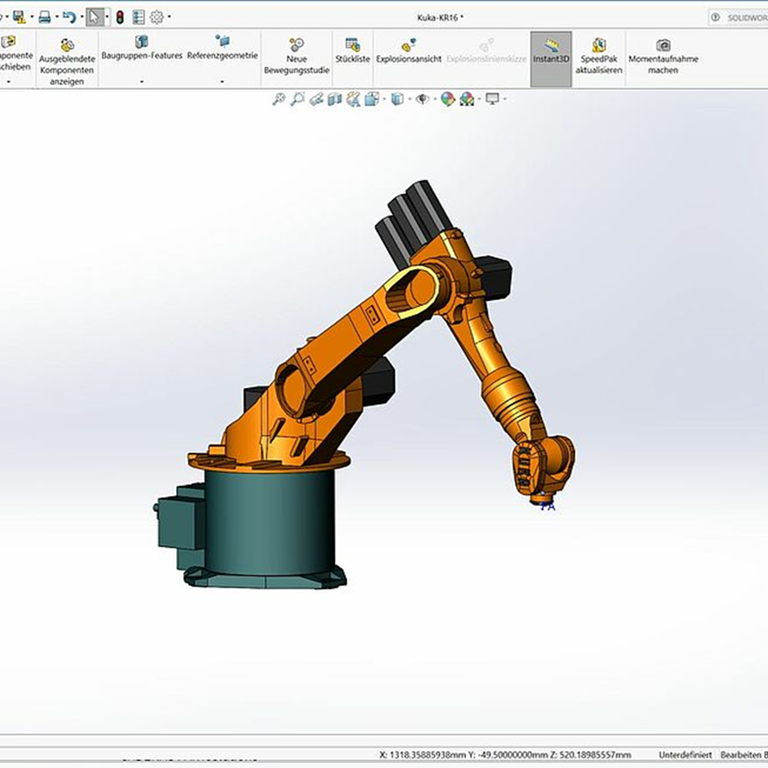Click the Print icon
Viewport: 768px width, 768px height.
[x=45, y=17]
